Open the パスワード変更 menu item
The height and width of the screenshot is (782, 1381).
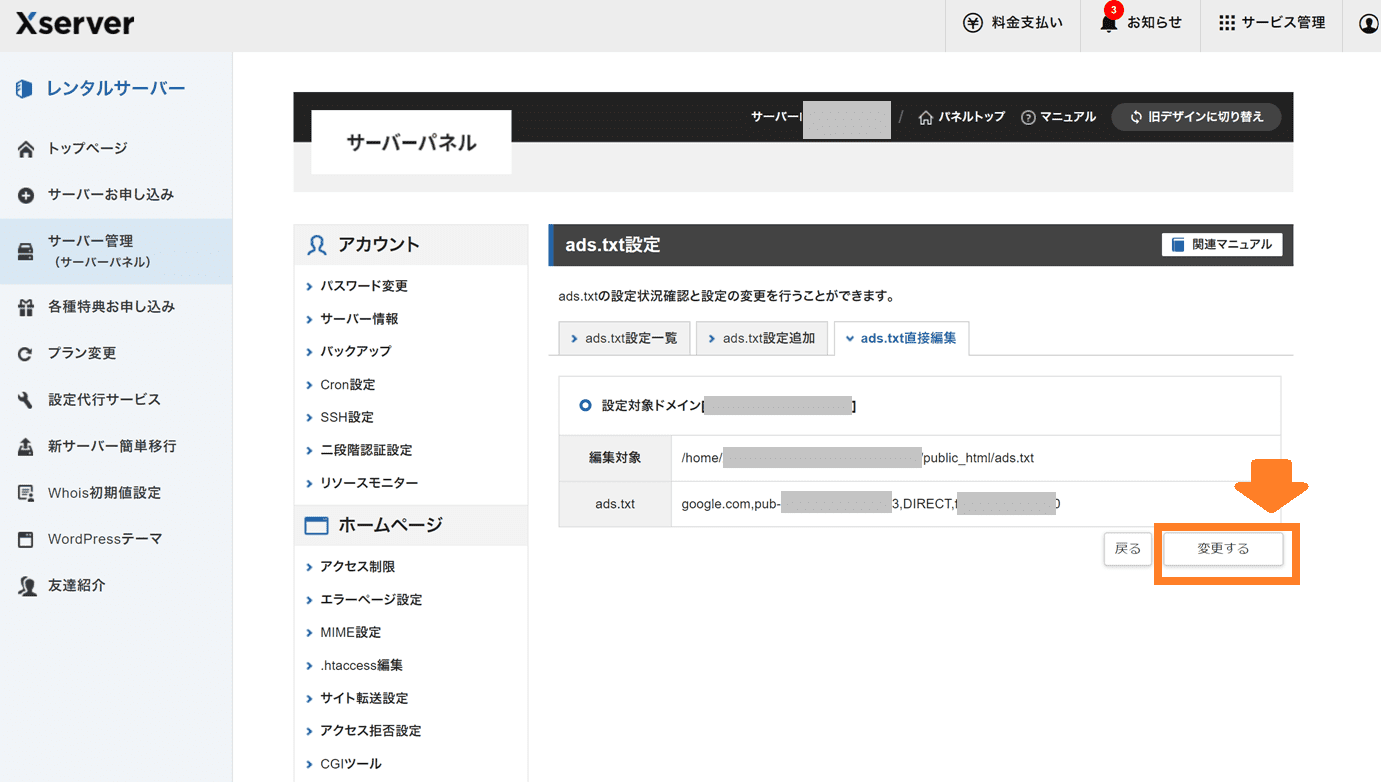[x=363, y=286]
